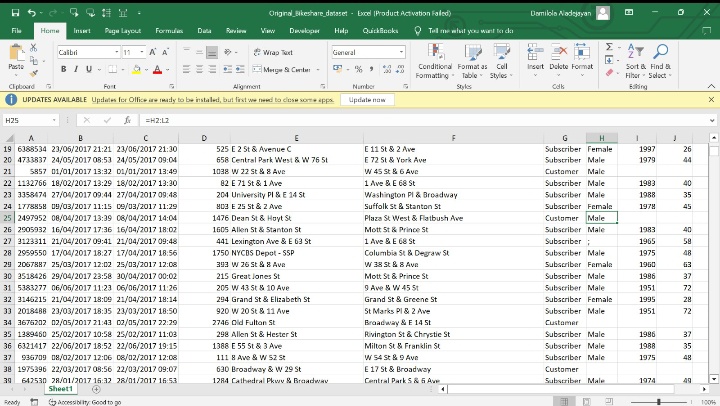Screen dimensions: 720x406
Task: Click Tell me what you want to do
Action: click(471, 31)
